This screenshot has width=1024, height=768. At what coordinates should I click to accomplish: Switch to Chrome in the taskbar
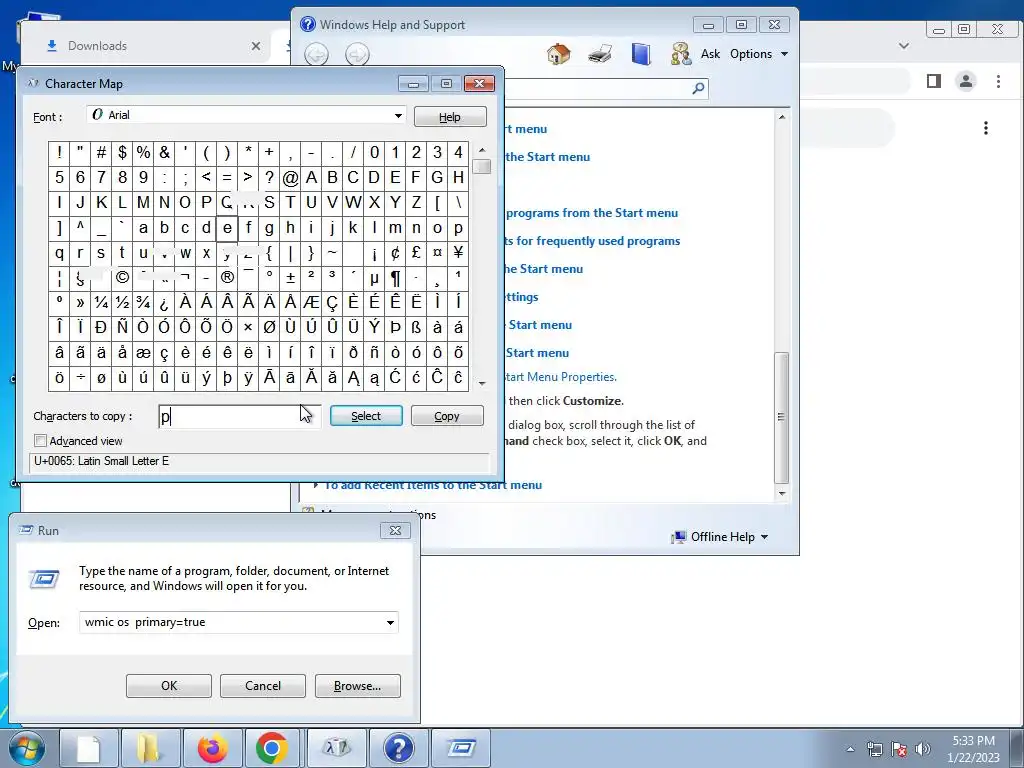272,748
